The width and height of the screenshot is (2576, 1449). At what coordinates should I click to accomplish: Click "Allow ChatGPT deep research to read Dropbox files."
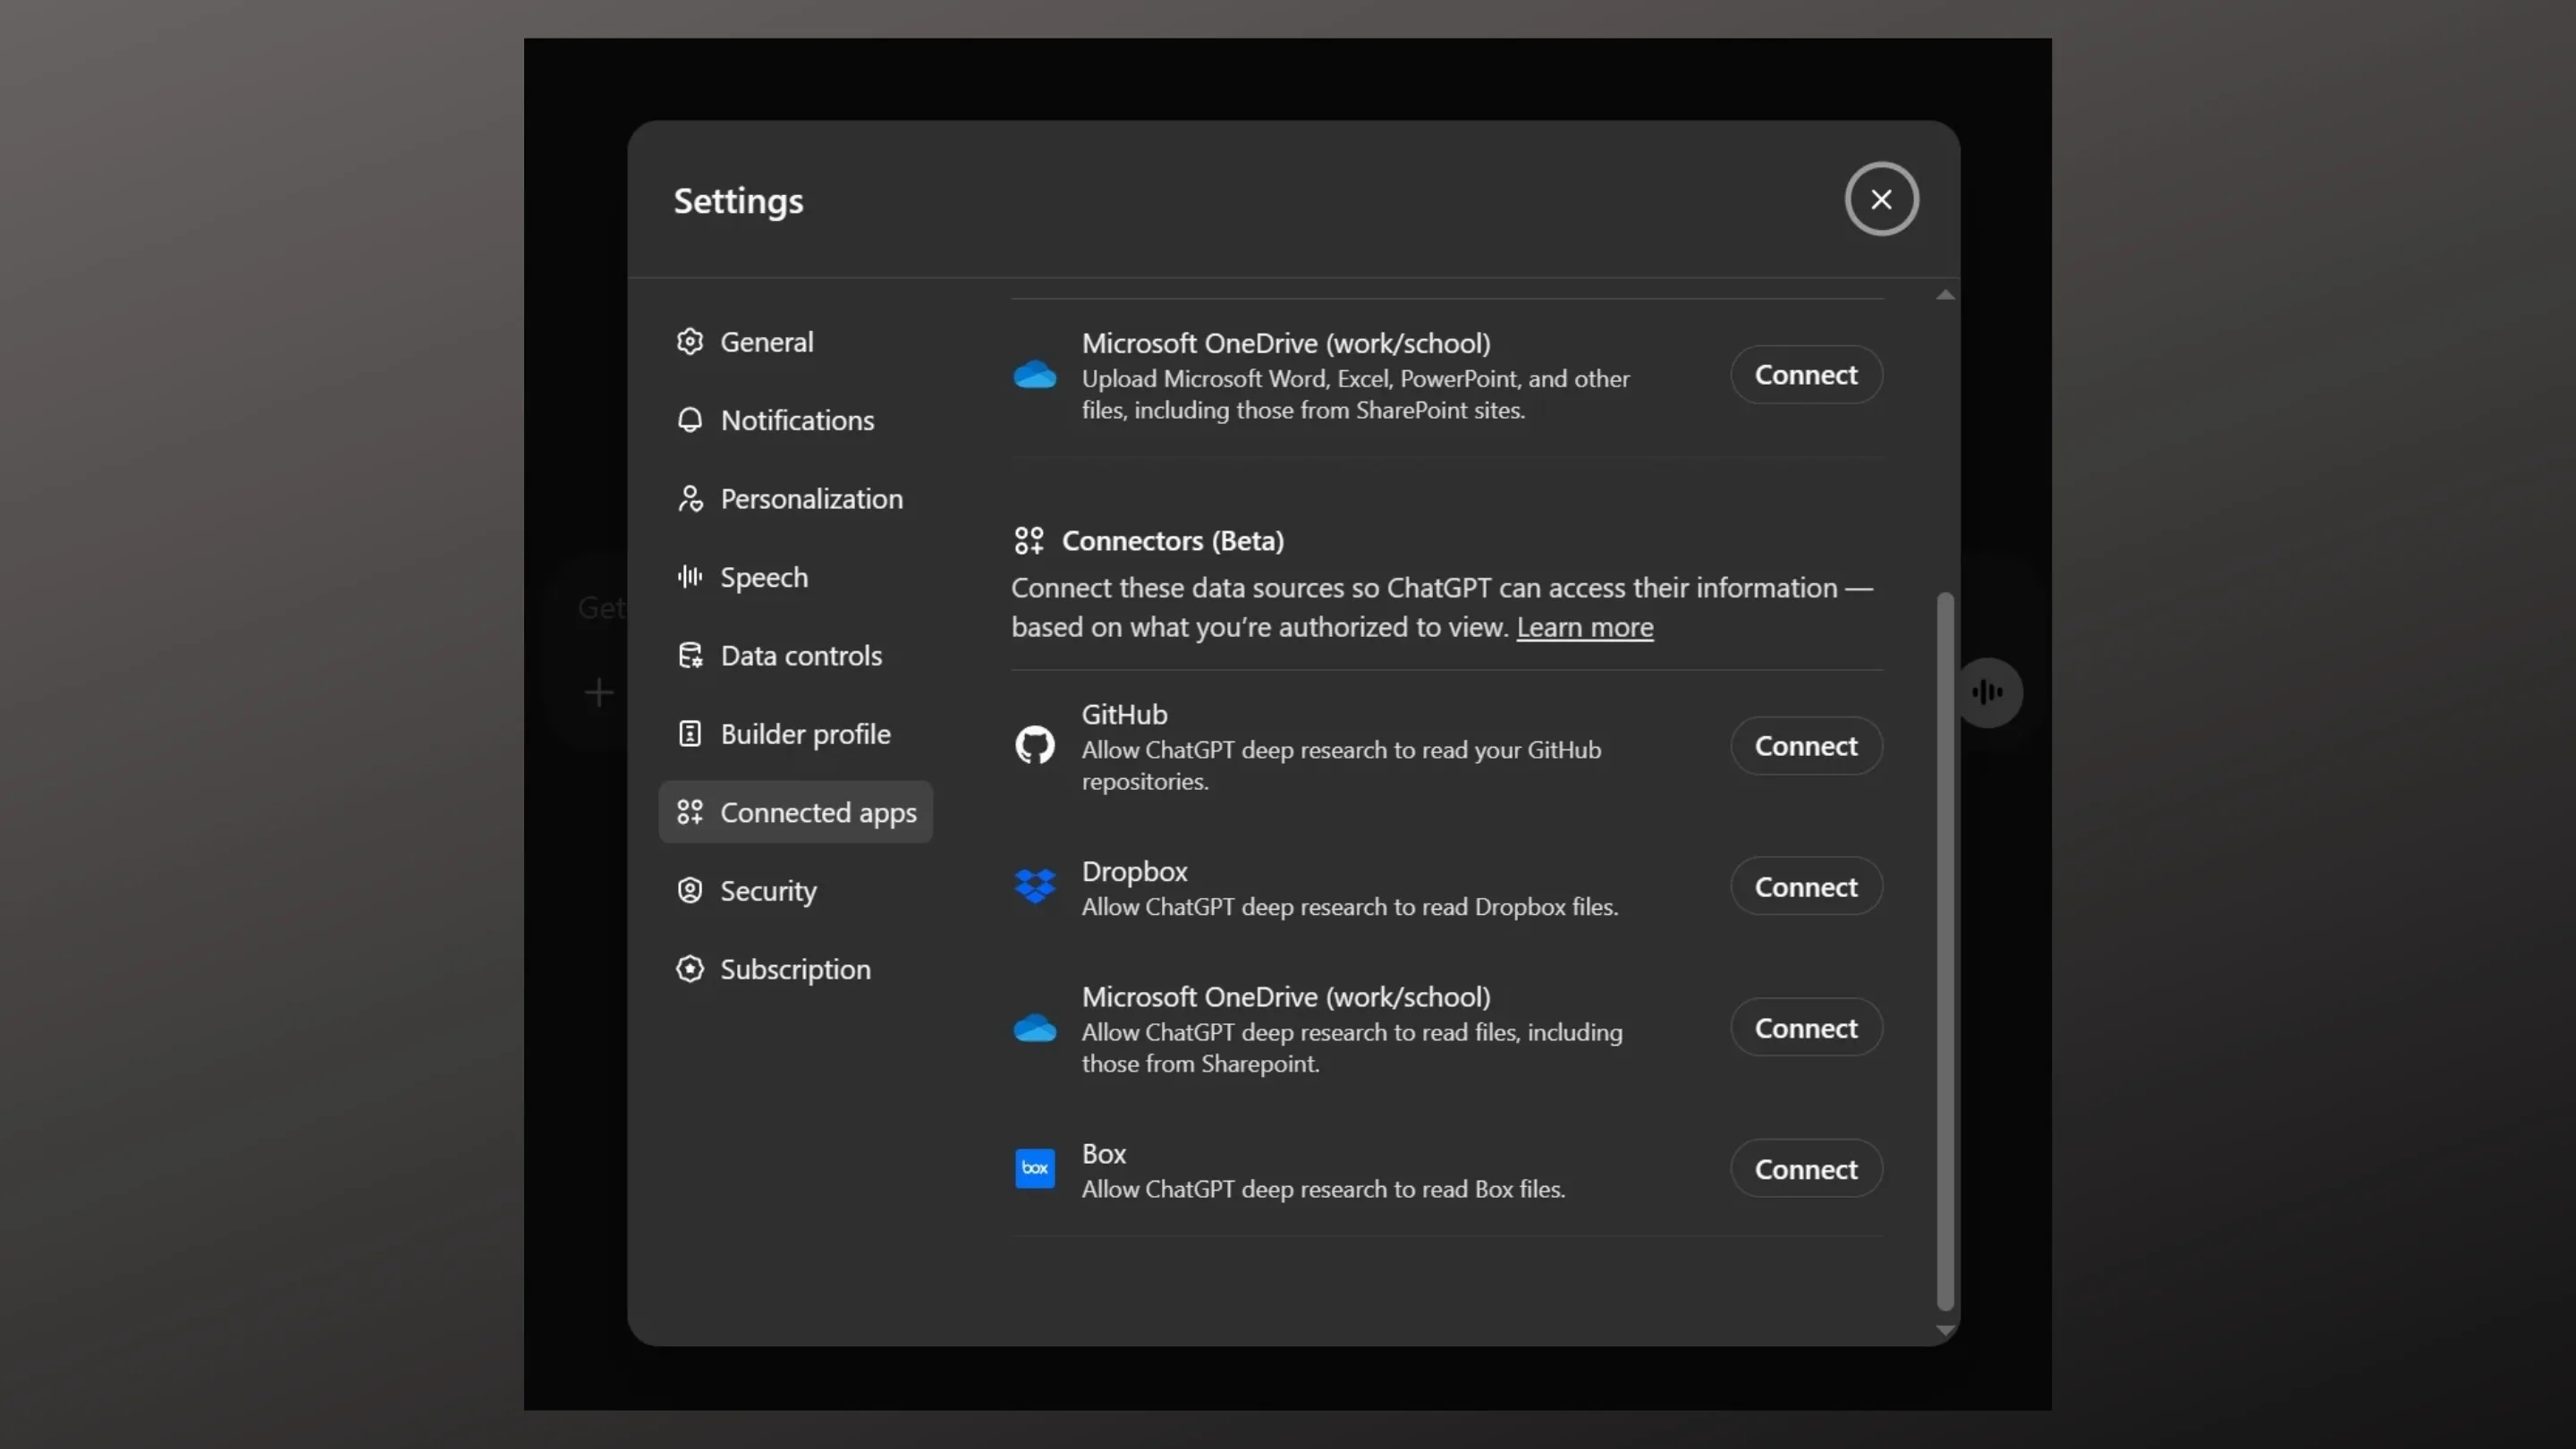pos(1350,908)
